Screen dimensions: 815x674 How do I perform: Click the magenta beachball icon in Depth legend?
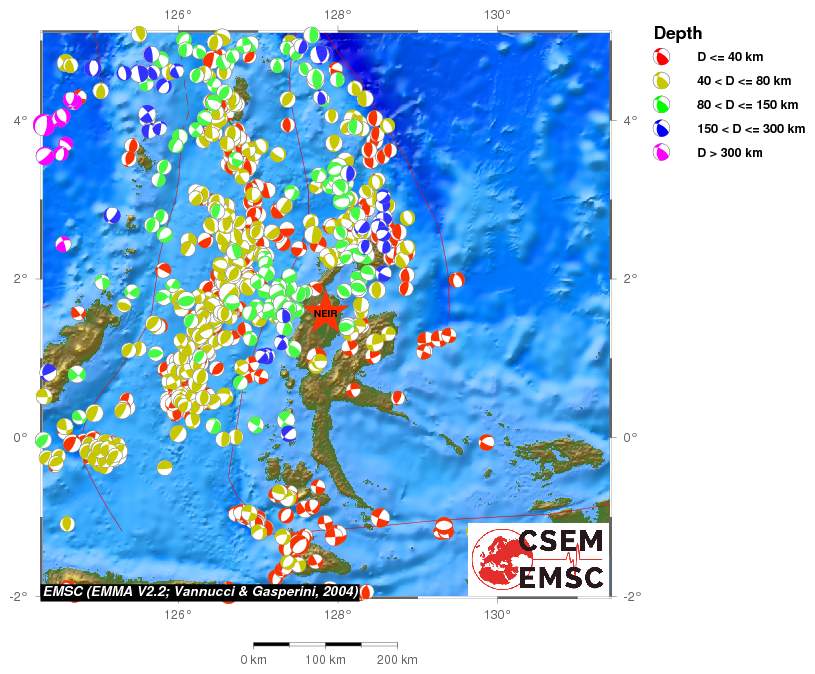point(661,153)
